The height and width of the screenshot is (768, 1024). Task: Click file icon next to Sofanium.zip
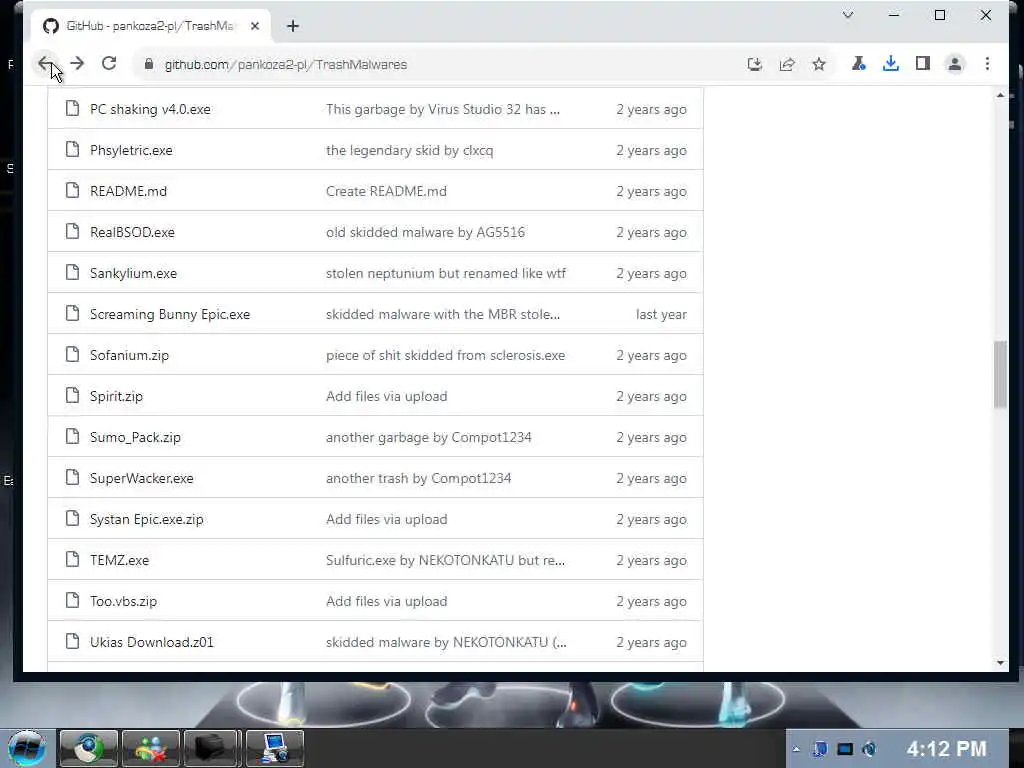tap(72, 354)
